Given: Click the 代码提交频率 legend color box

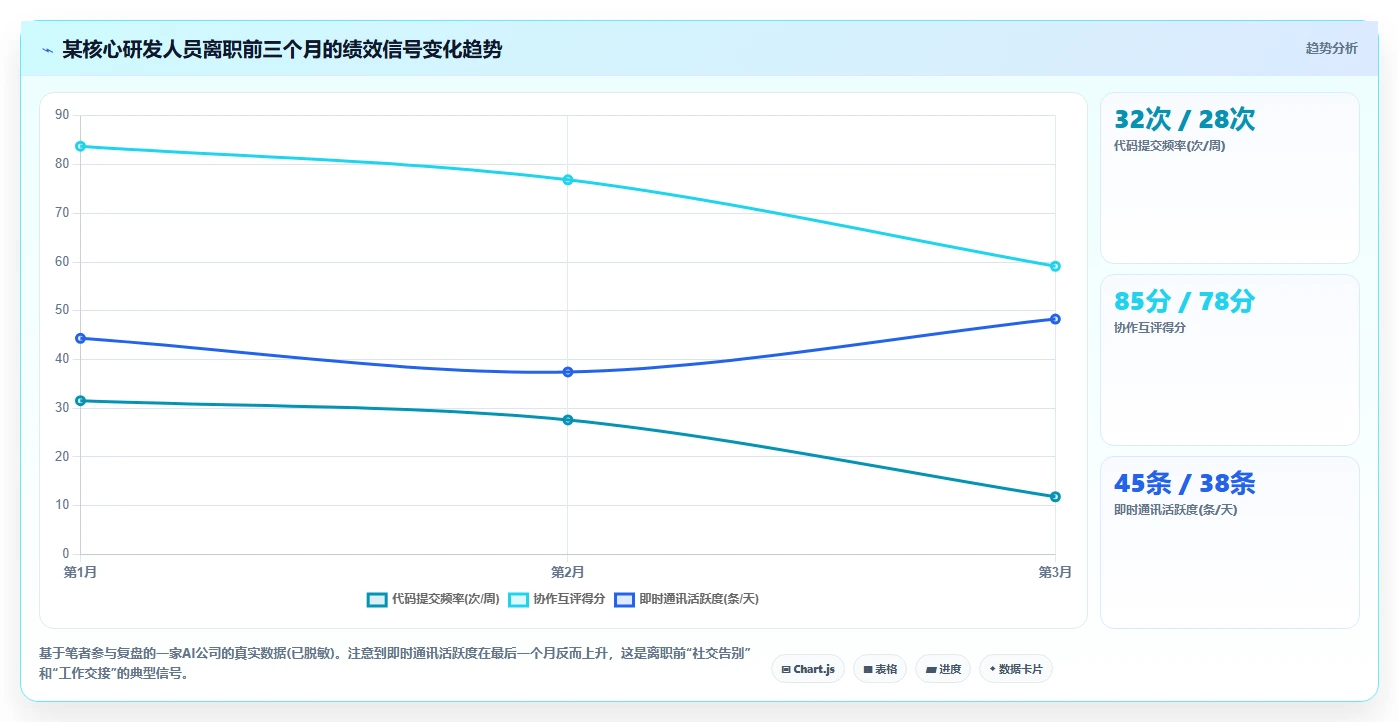Looking at the screenshot, I should coord(377,599).
